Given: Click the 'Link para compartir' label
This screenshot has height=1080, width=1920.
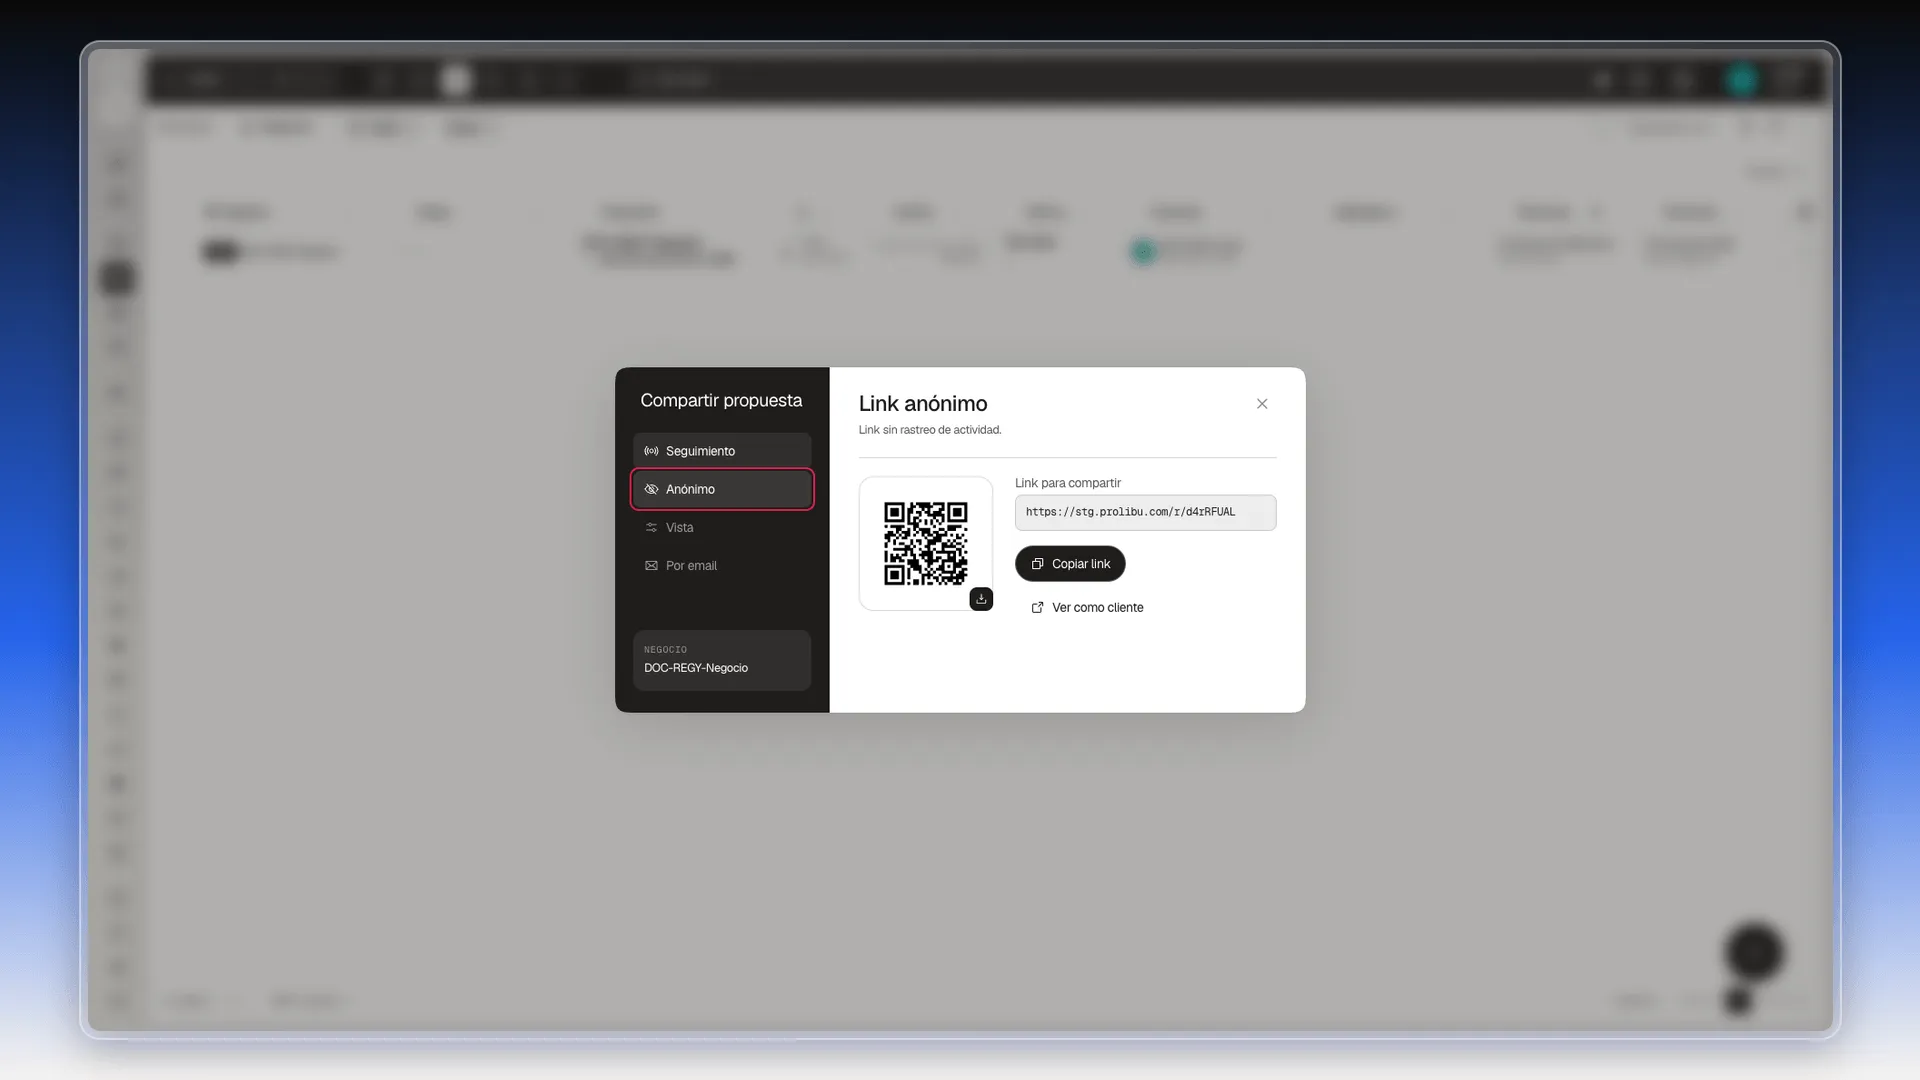Looking at the screenshot, I should [1067, 483].
